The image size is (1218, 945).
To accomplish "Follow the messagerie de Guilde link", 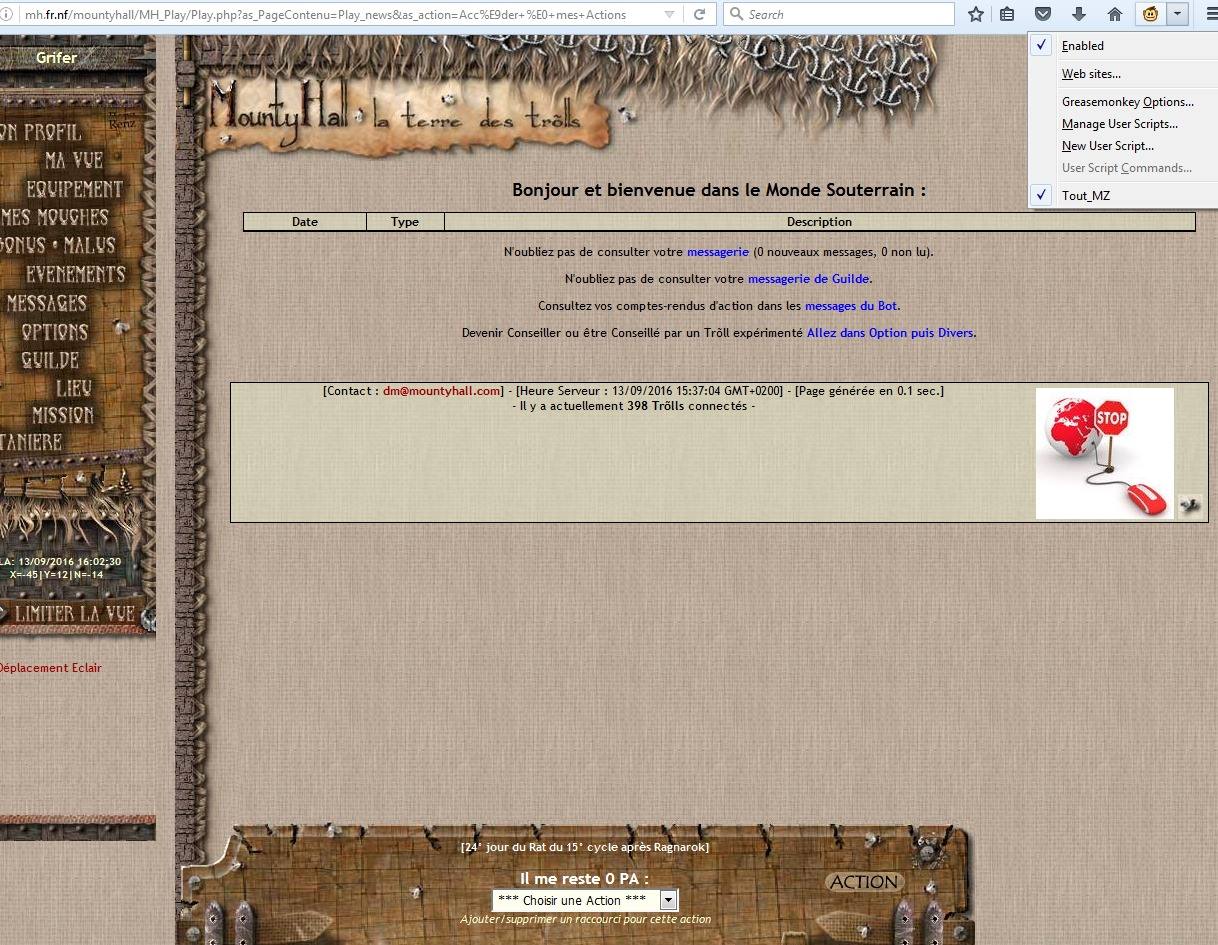I will 808,279.
